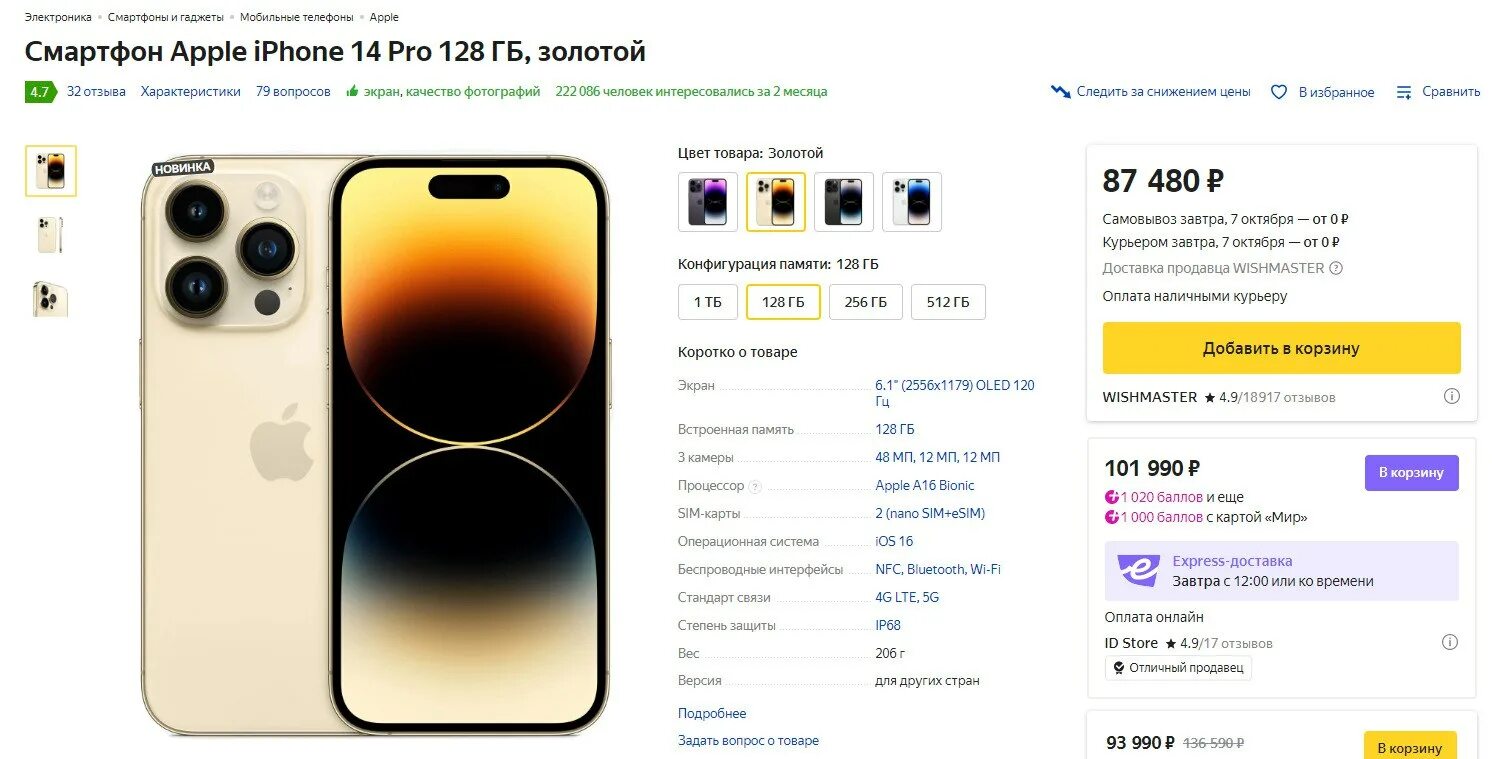Open the second product thumbnail image

(50, 234)
